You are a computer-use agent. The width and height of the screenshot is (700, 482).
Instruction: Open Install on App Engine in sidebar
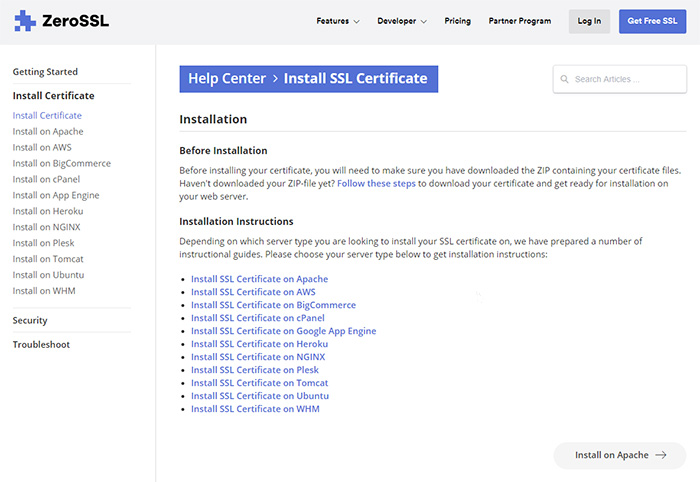56,195
